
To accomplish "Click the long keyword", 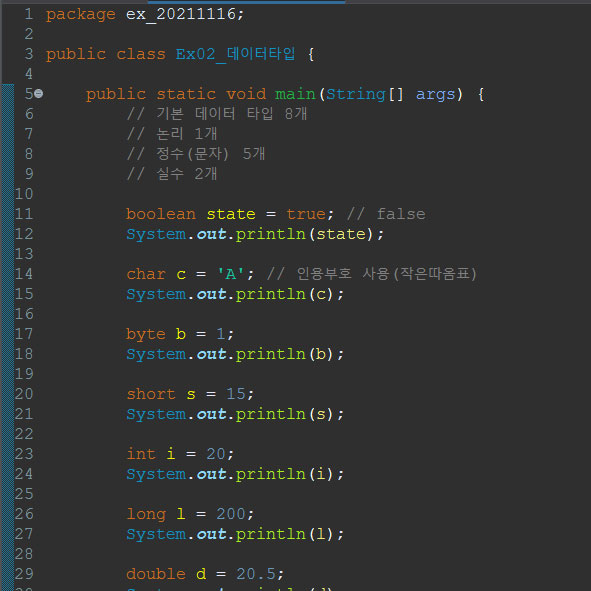I will [x=146, y=514].
